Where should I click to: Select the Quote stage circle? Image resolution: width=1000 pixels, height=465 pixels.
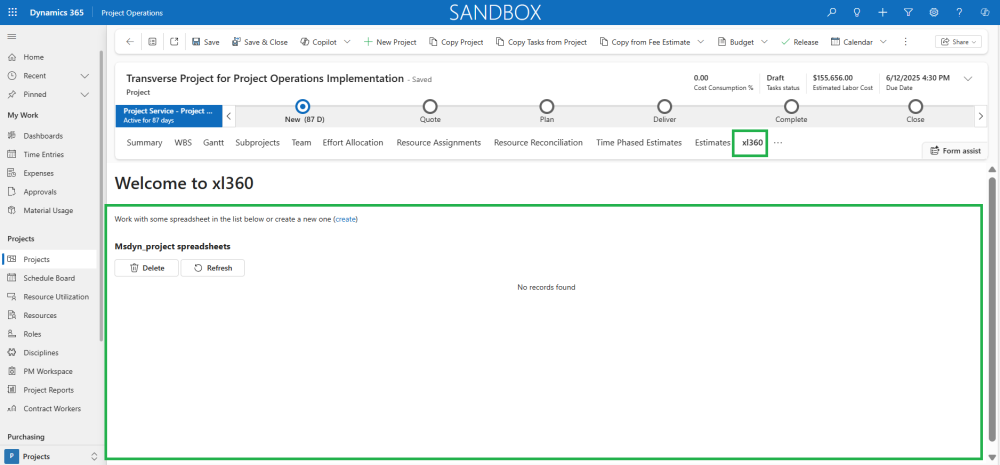pyautogui.click(x=430, y=107)
